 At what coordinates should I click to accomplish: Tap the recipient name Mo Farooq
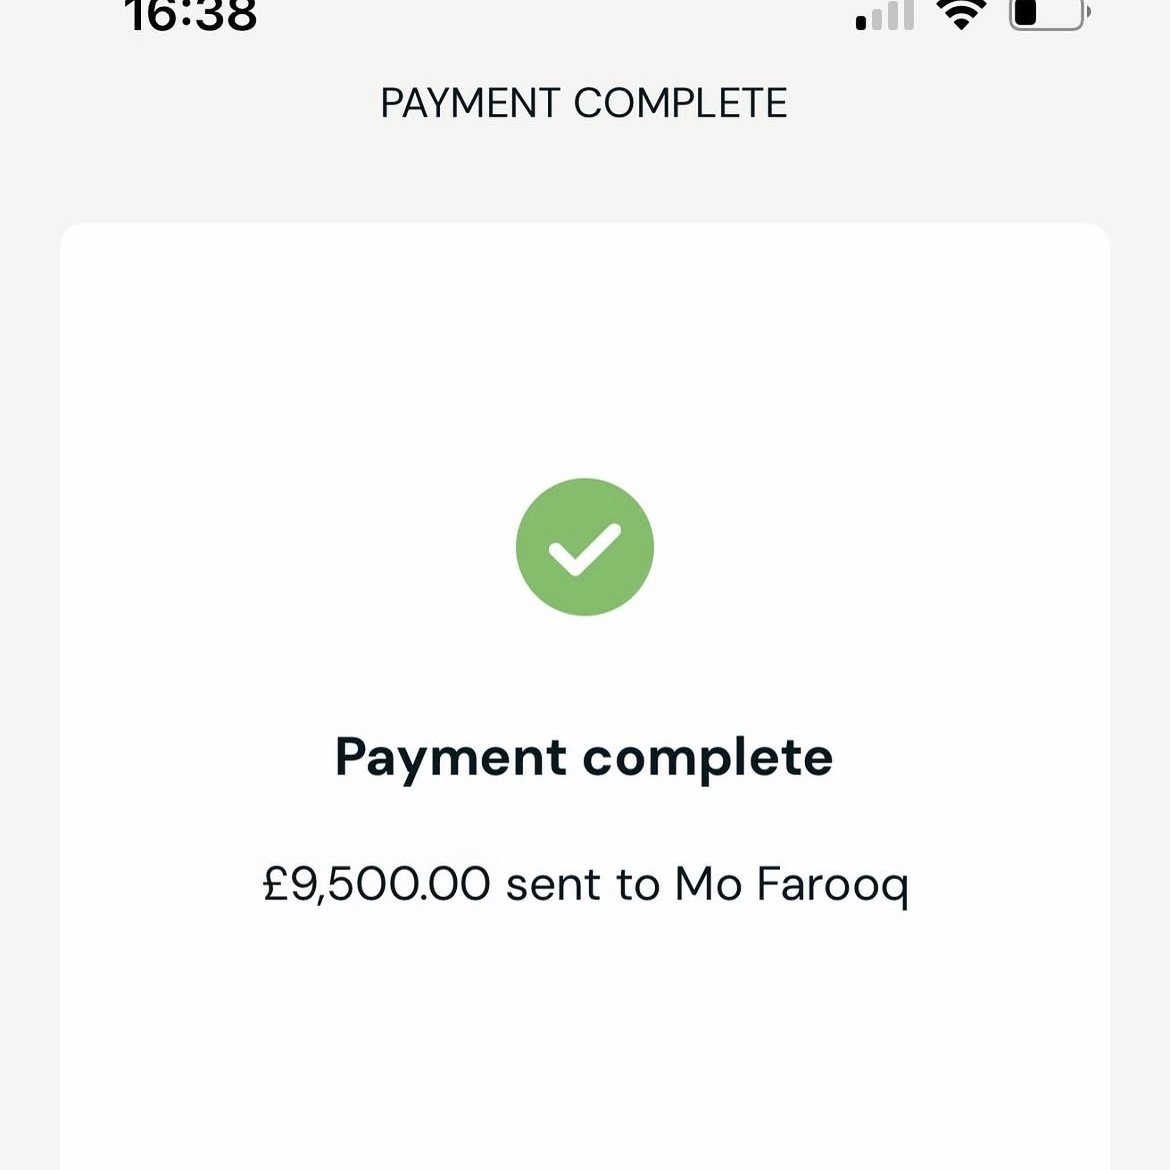(792, 884)
